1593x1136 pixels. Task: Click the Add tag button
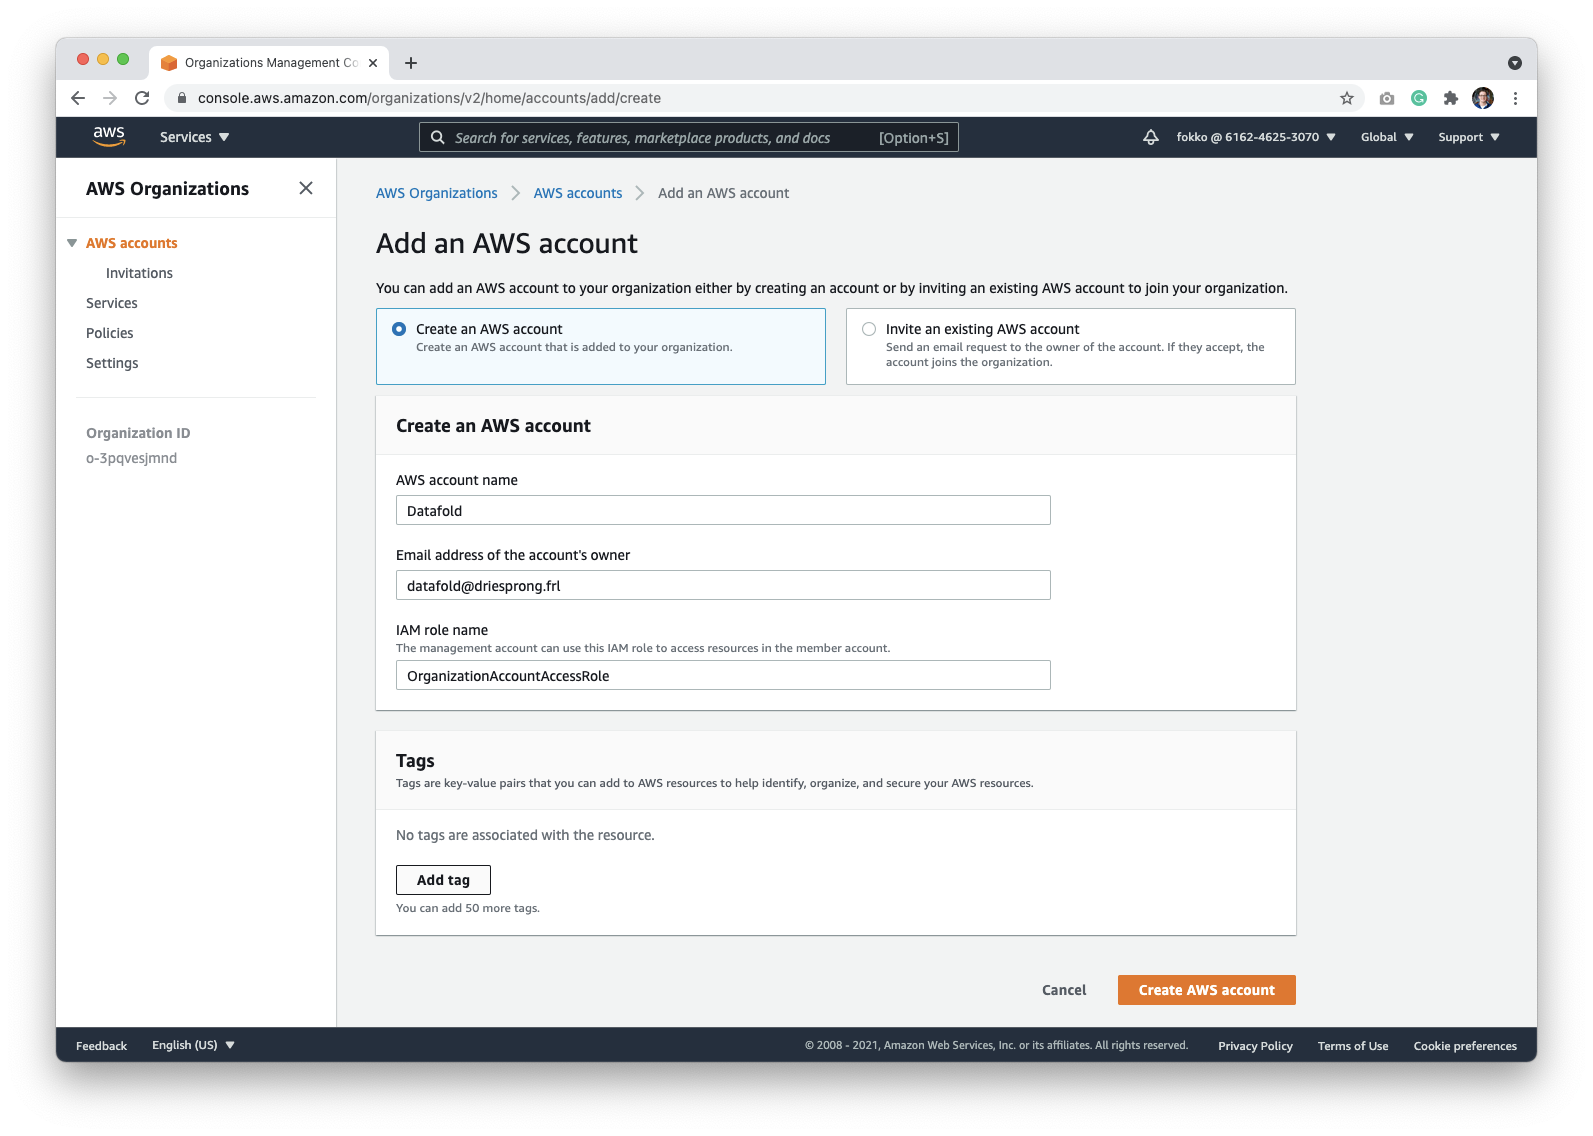pos(443,880)
